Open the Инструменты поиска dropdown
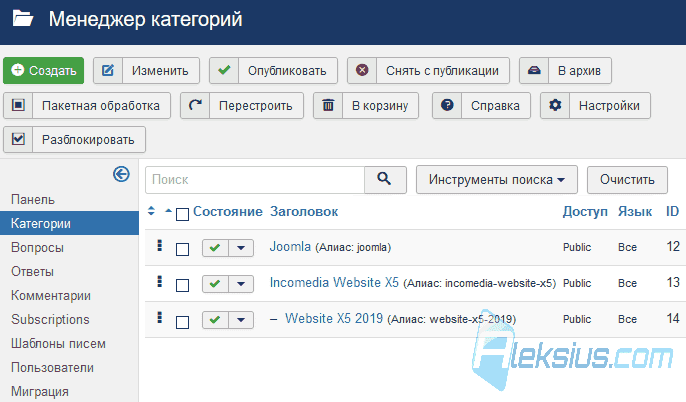The height and width of the screenshot is (402, 686). pyautogui.click(x=497, y=179)
